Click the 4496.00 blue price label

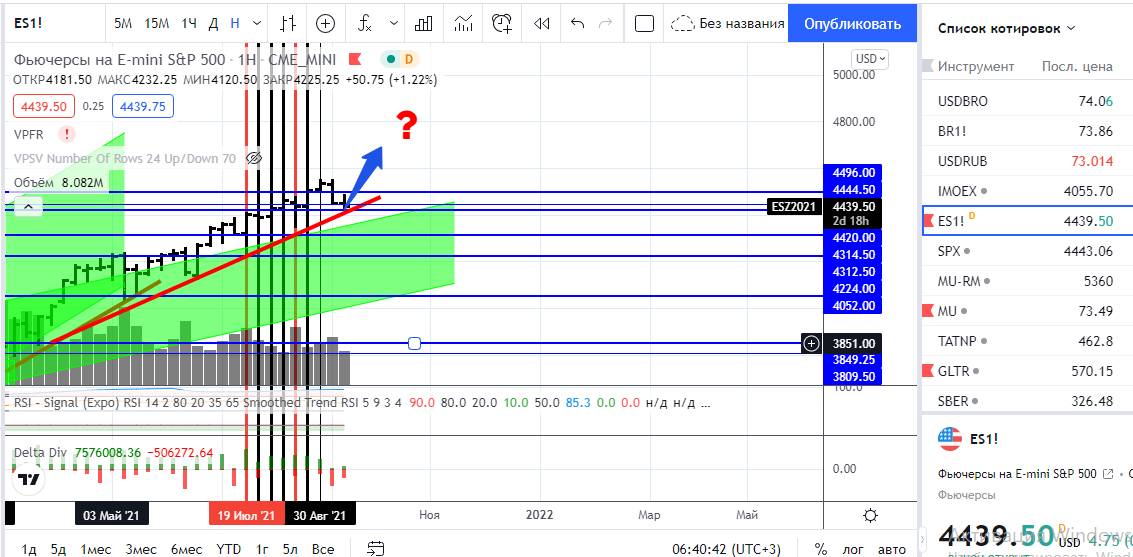coord(853,173)
